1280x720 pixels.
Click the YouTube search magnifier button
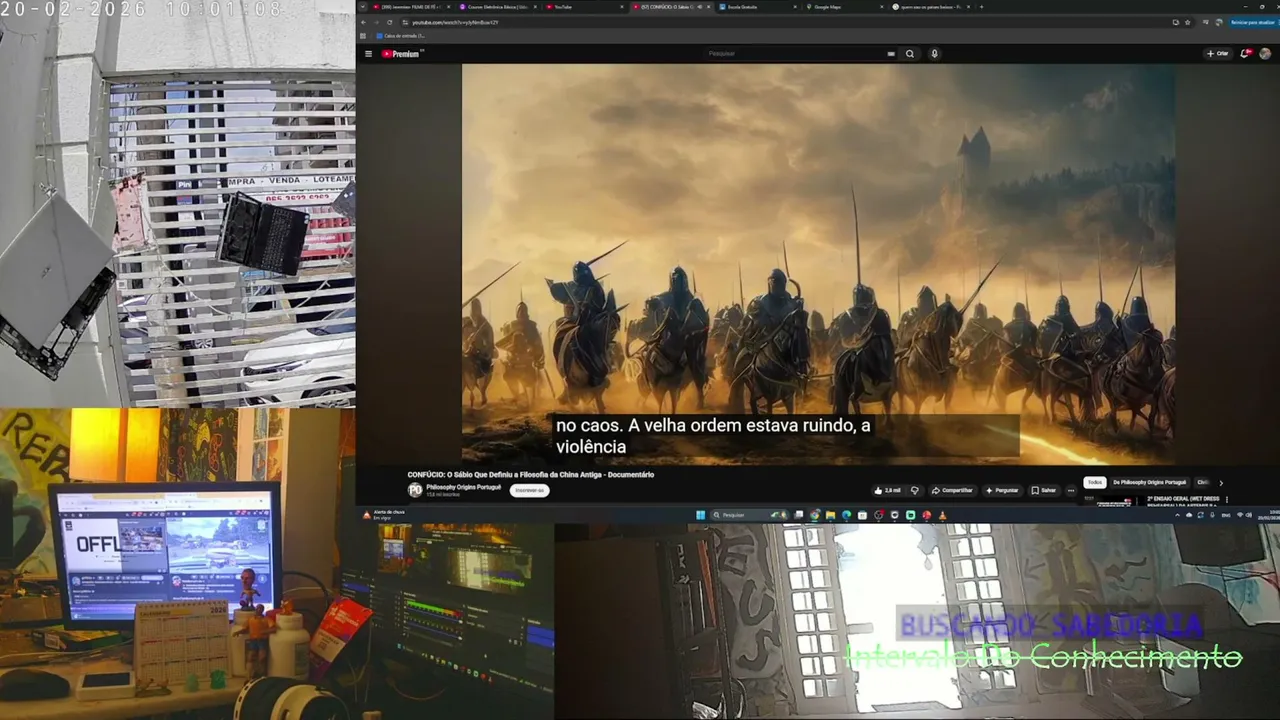[910, 54]
